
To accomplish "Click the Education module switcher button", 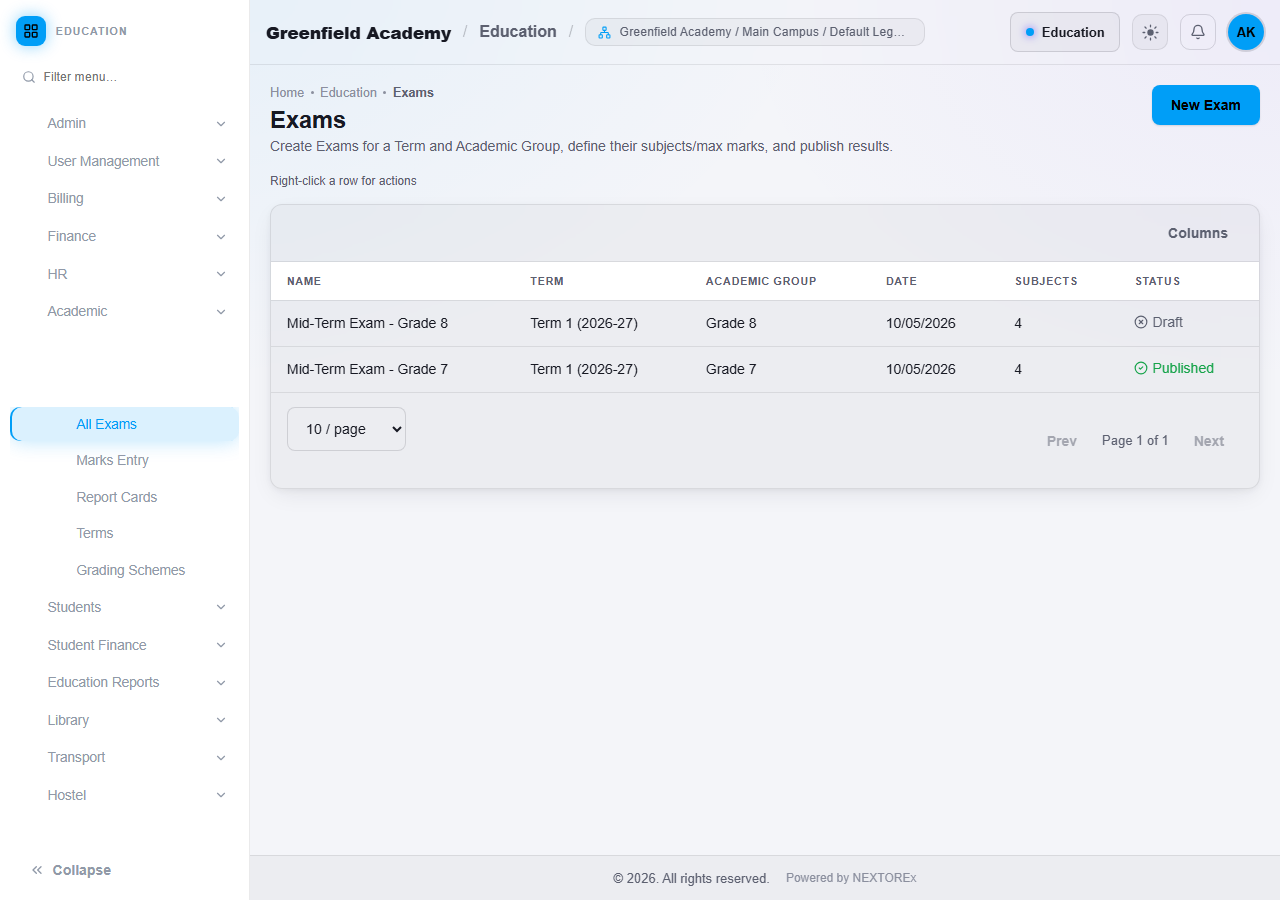I will click(x=1065, y=32).
